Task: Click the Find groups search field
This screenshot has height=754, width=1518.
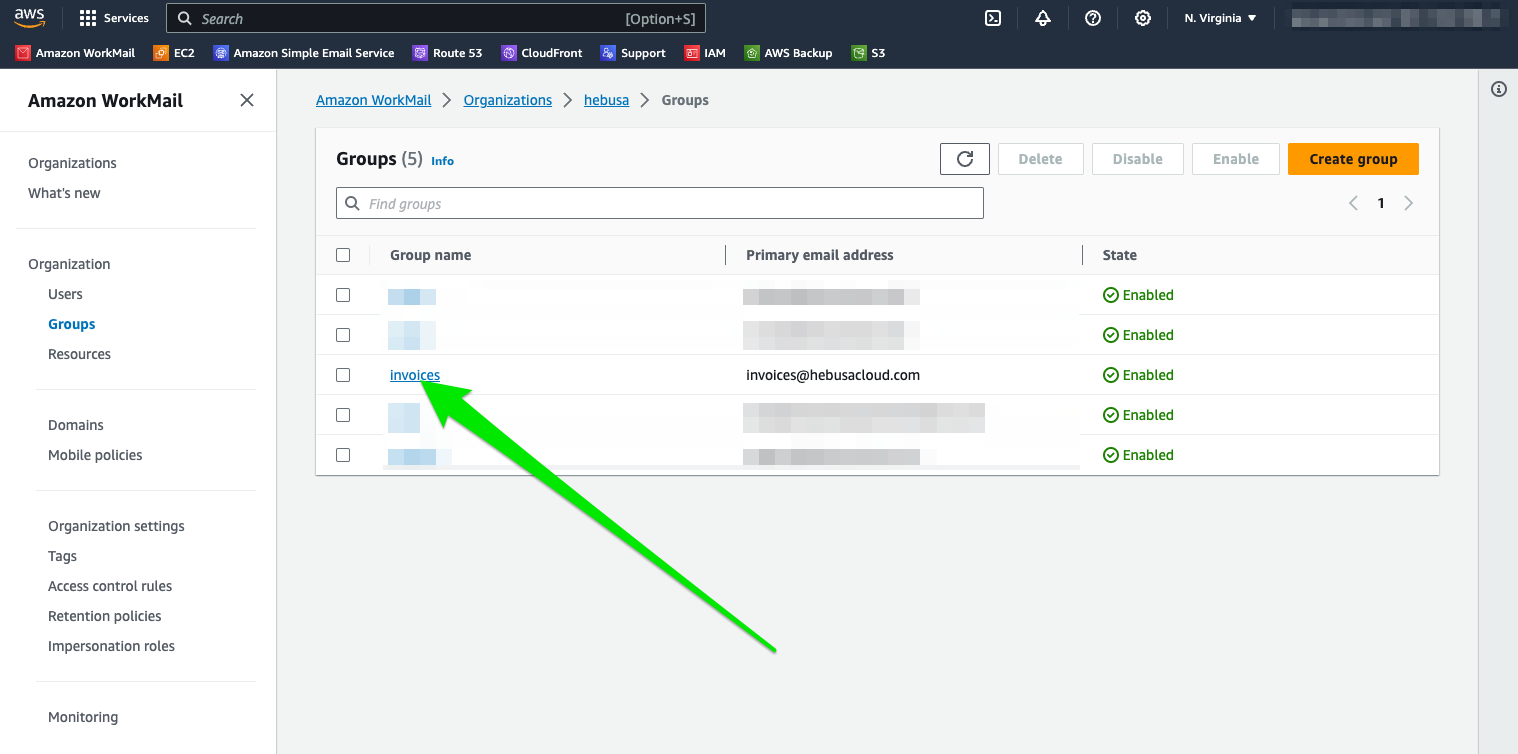Action: click(x=660, y=203)
